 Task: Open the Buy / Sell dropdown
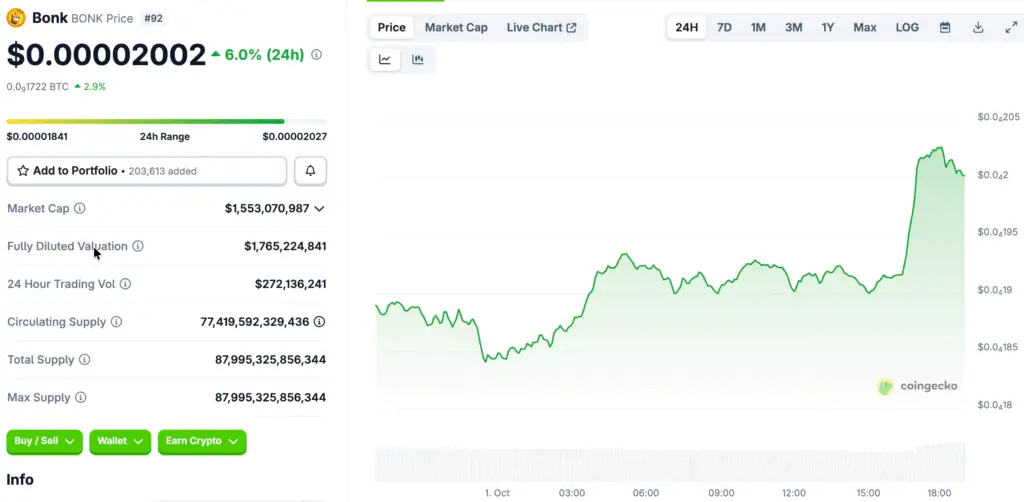pos(44,441)
